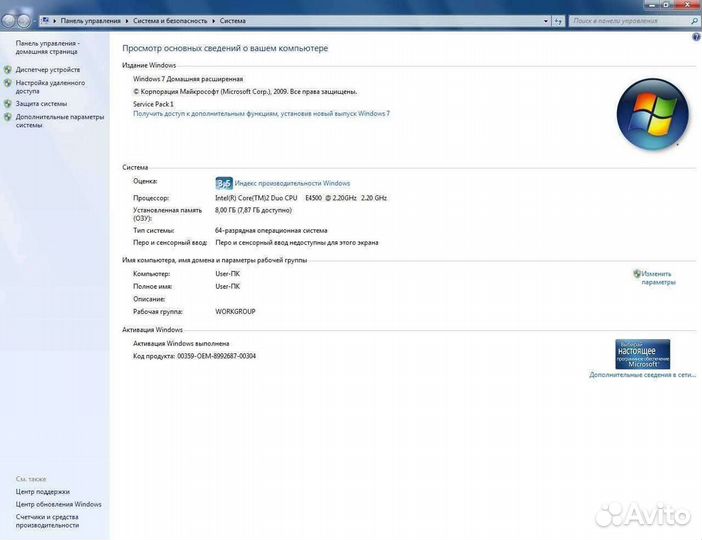Screen dimensions: 702x540
Task: Click installed memory value 8,00 ГБ
Action: (x=227, y=210)
